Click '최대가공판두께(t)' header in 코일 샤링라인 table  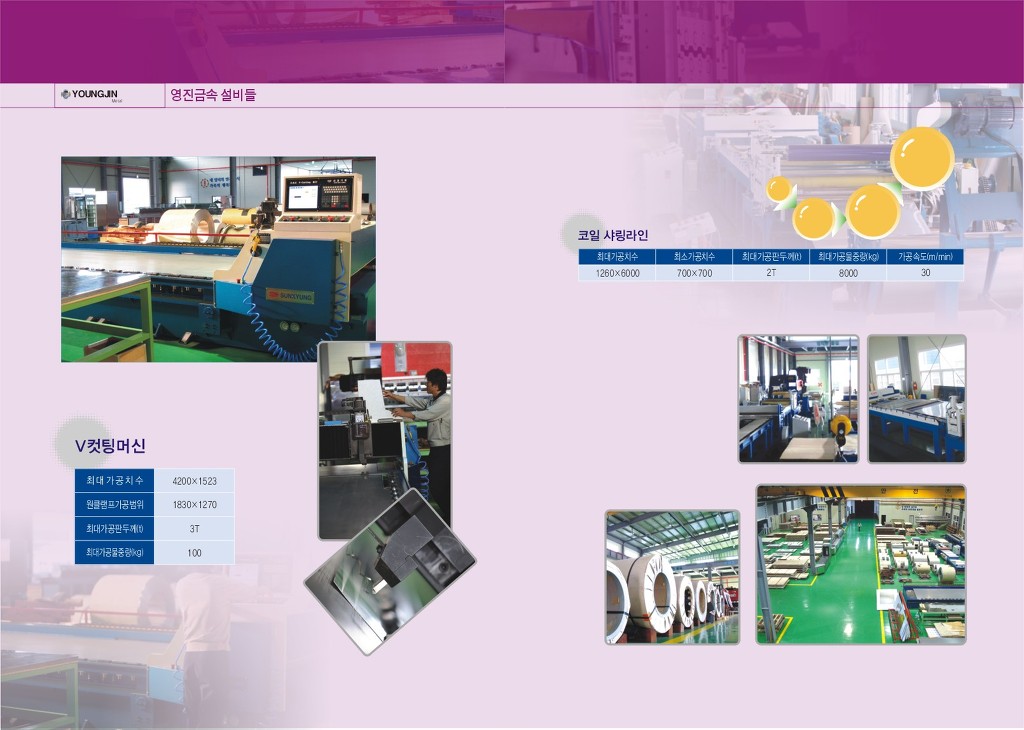pos(771,257)
